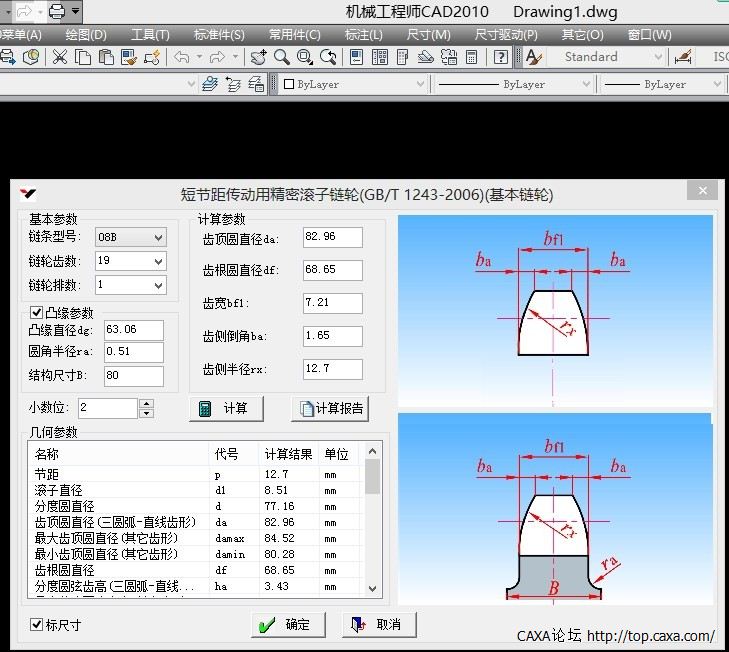Screen dimensions: 729x652
Task: Click the Copy icon in toolbar
Action: coord(84,57)
